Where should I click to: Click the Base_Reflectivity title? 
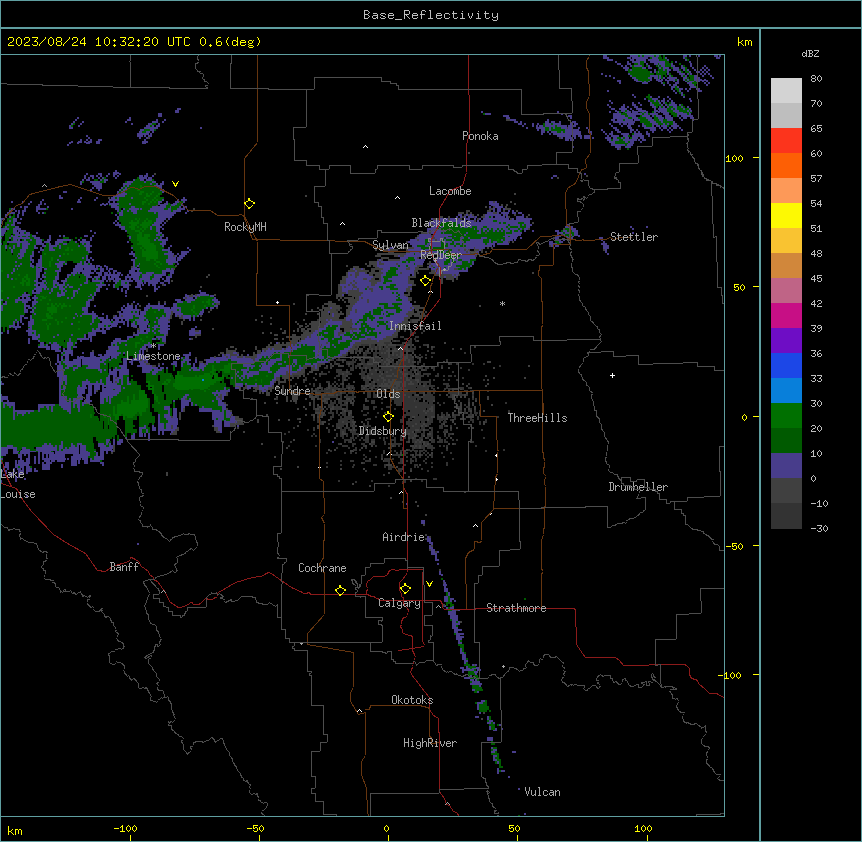431,15
